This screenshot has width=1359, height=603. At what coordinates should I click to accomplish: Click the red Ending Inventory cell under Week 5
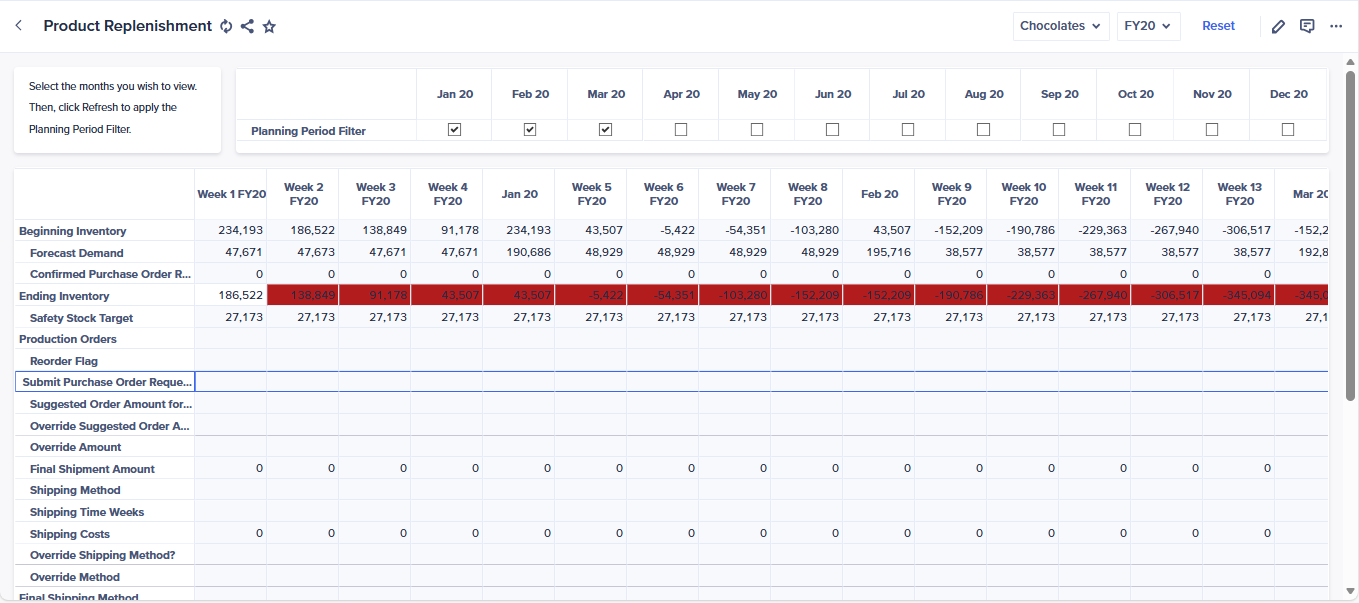(x=591, y=296)
